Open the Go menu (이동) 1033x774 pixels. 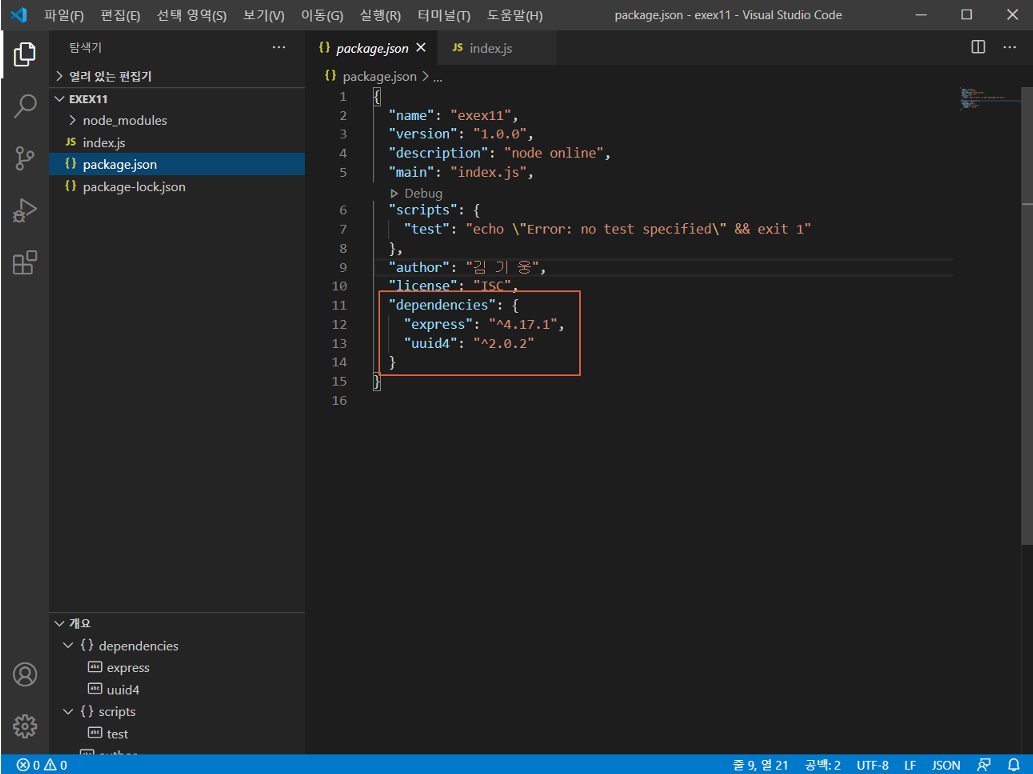pyautogui.click(x=321, y=15)
